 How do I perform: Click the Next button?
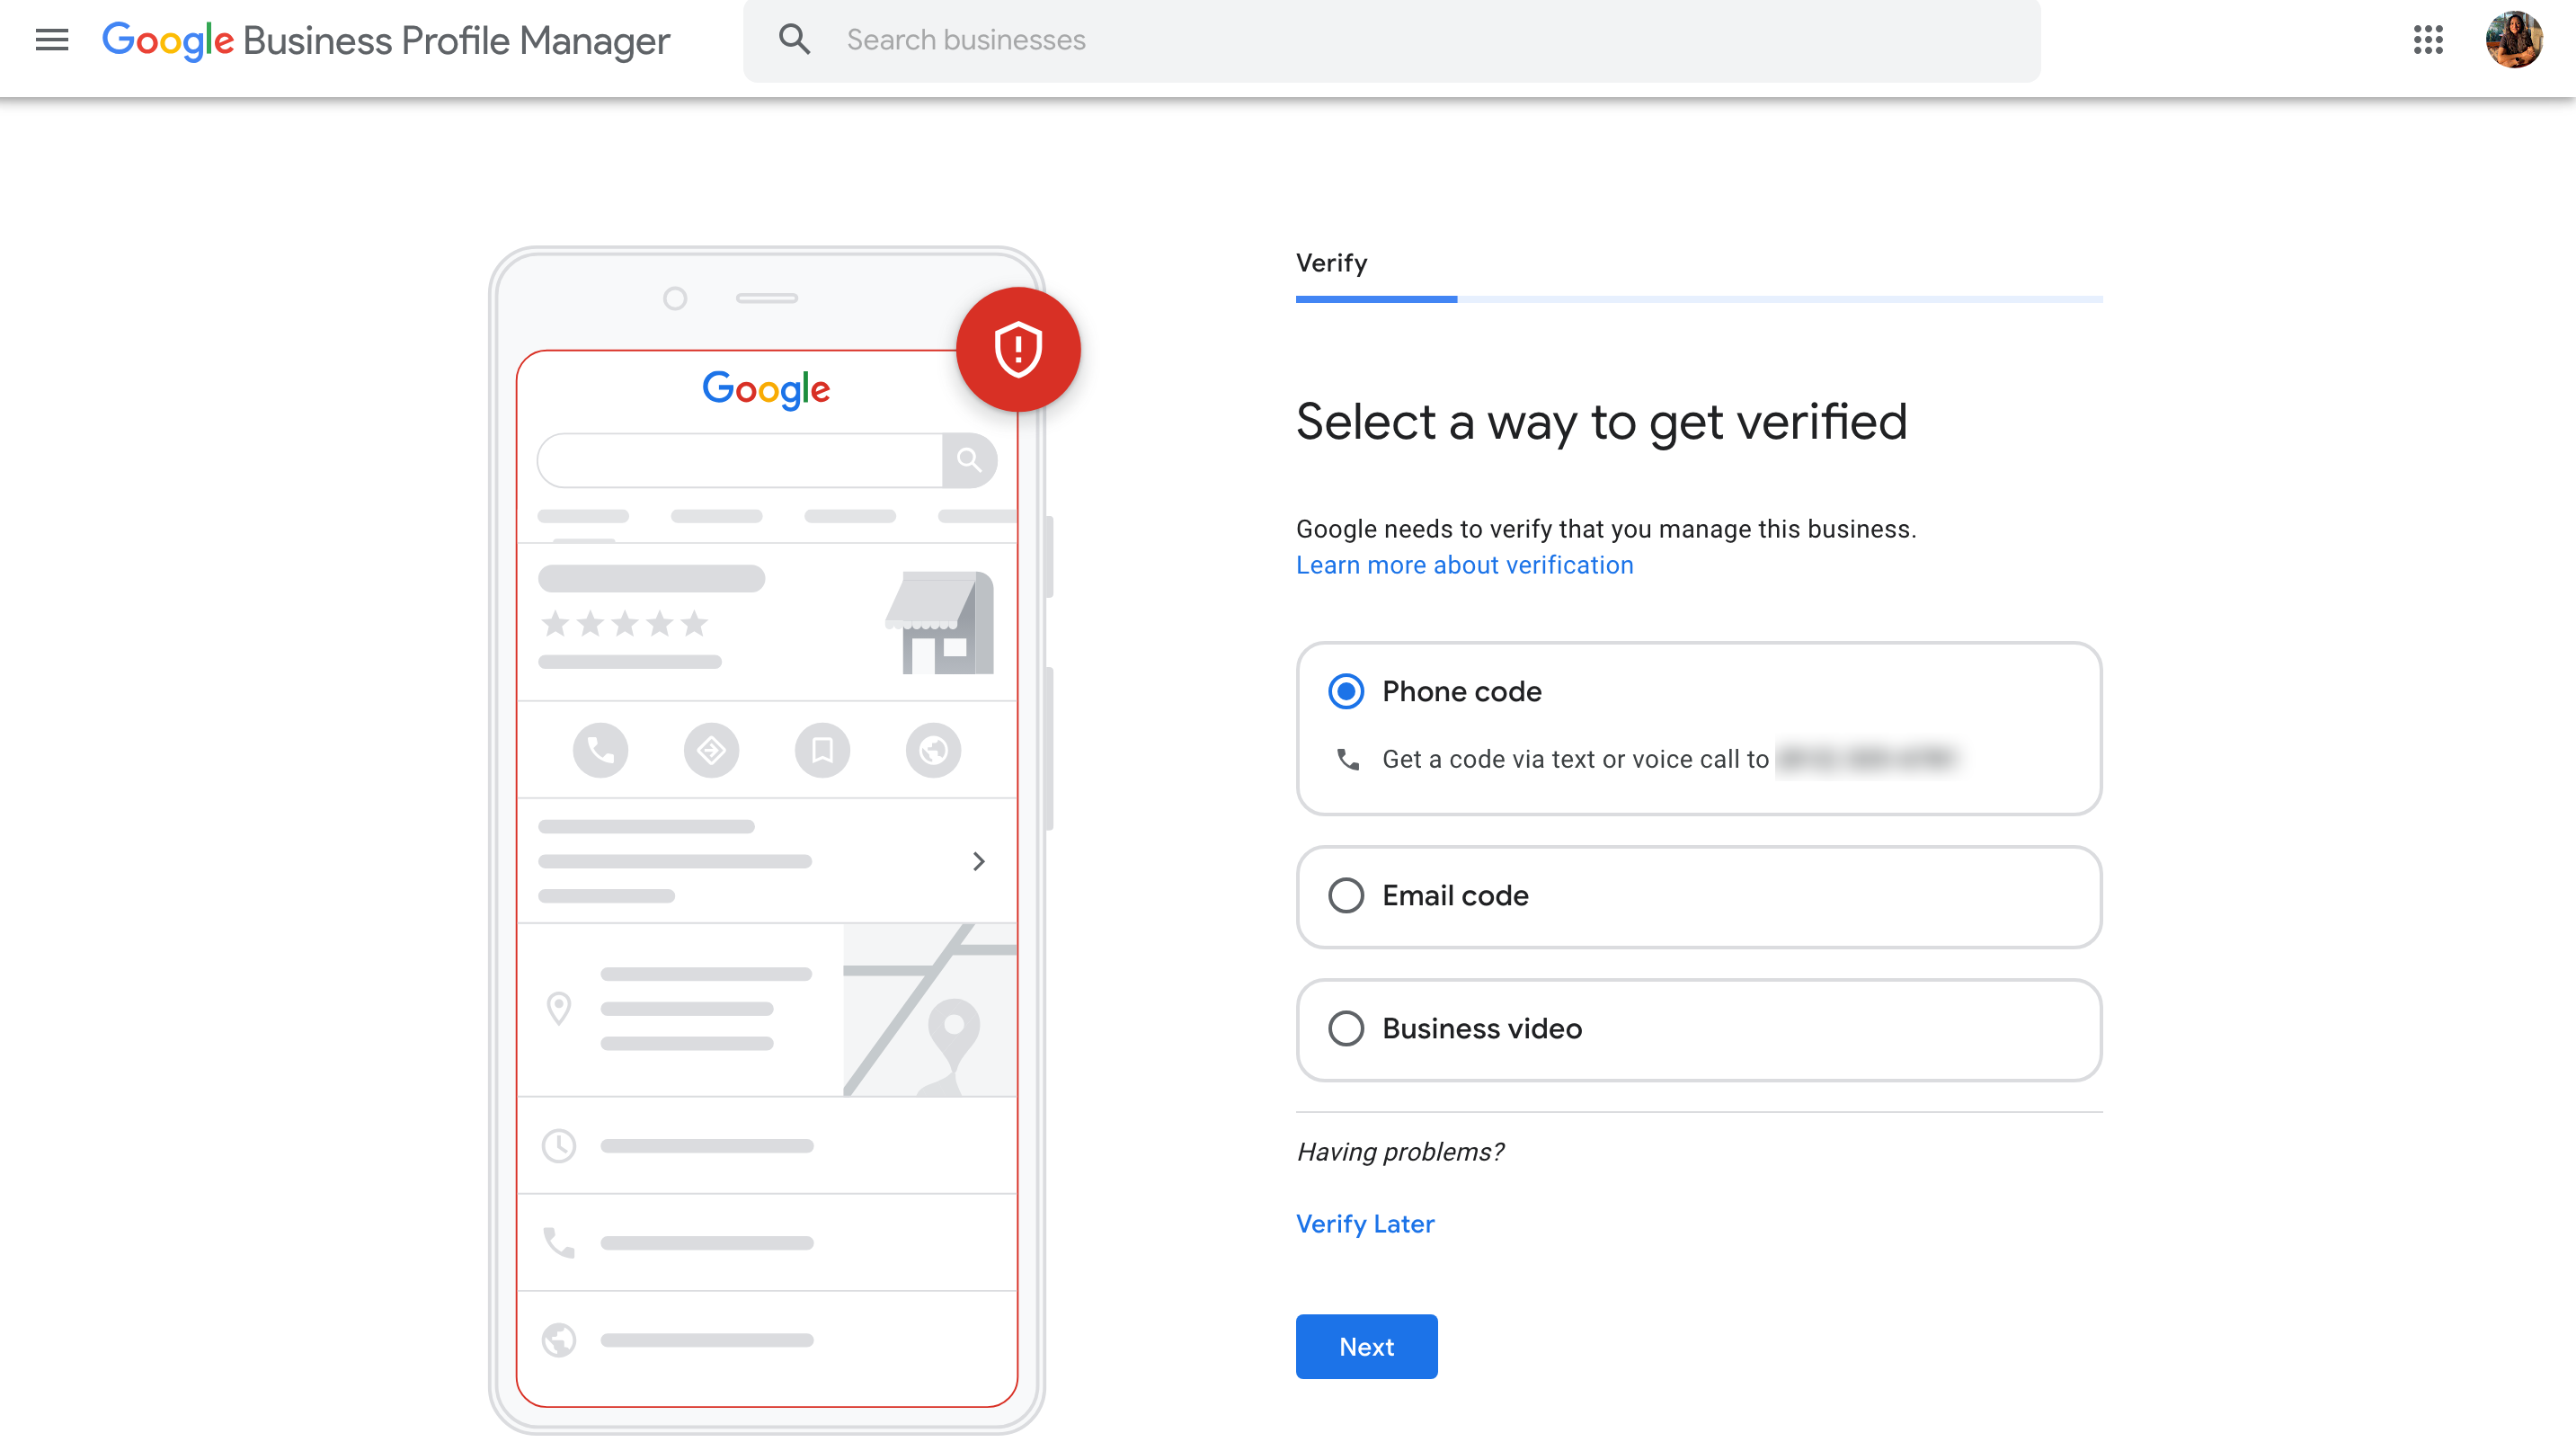click(1366, 1347)
